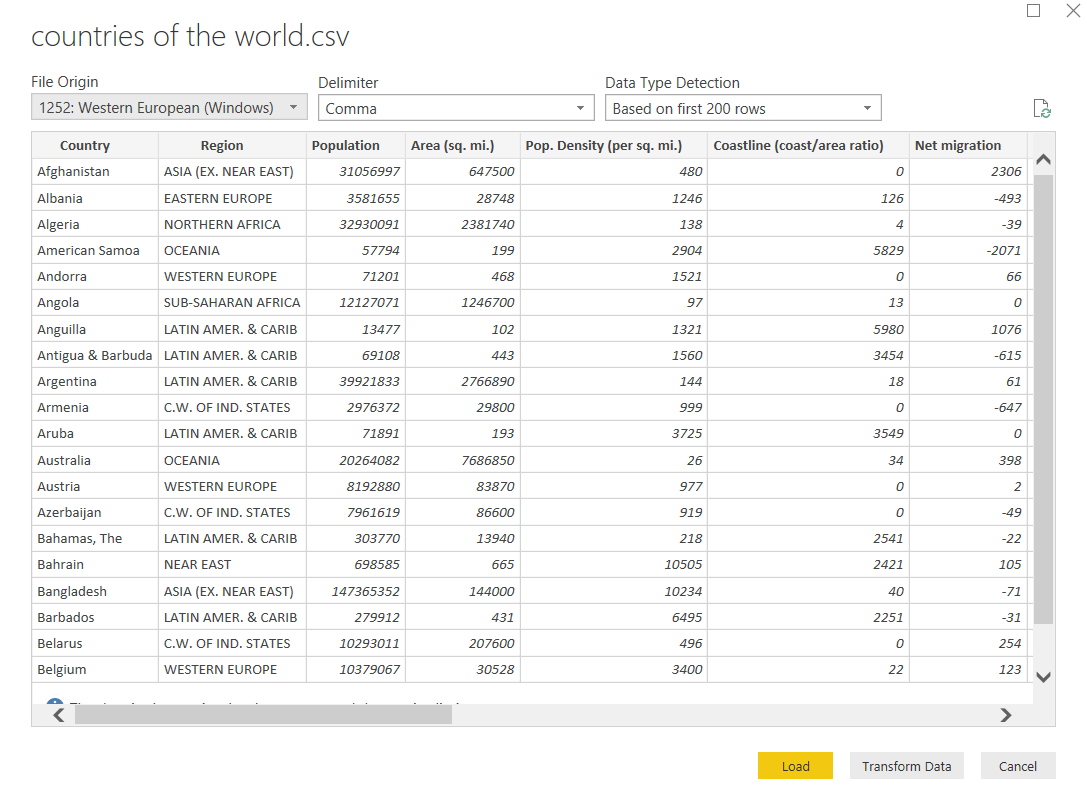The image size is (1087, 796).
Task: Close the dialog with the X icon
Action: pos(1073,10)
